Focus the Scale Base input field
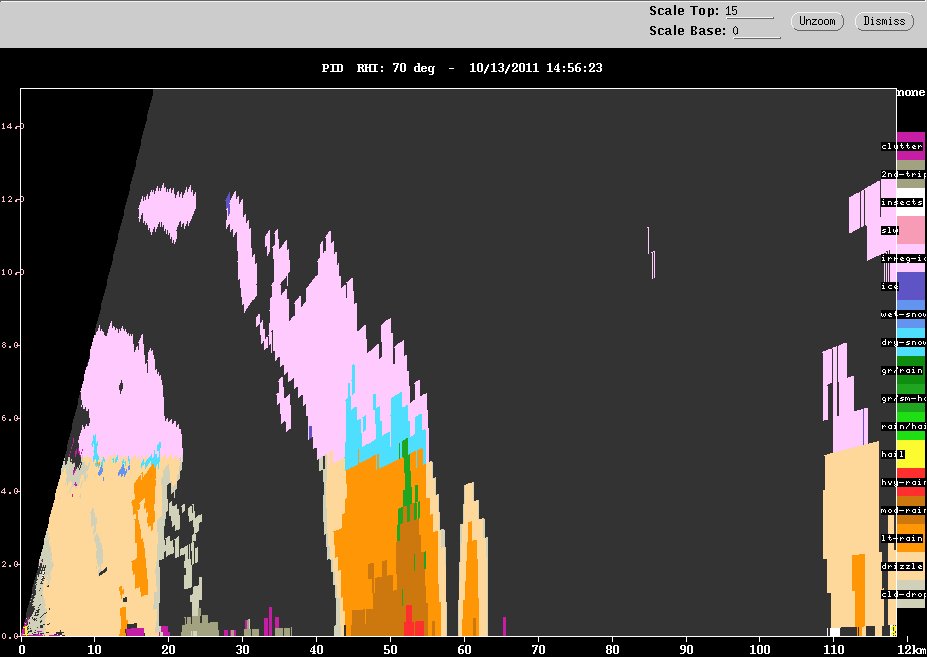927x657 pixels. [756, 31]
